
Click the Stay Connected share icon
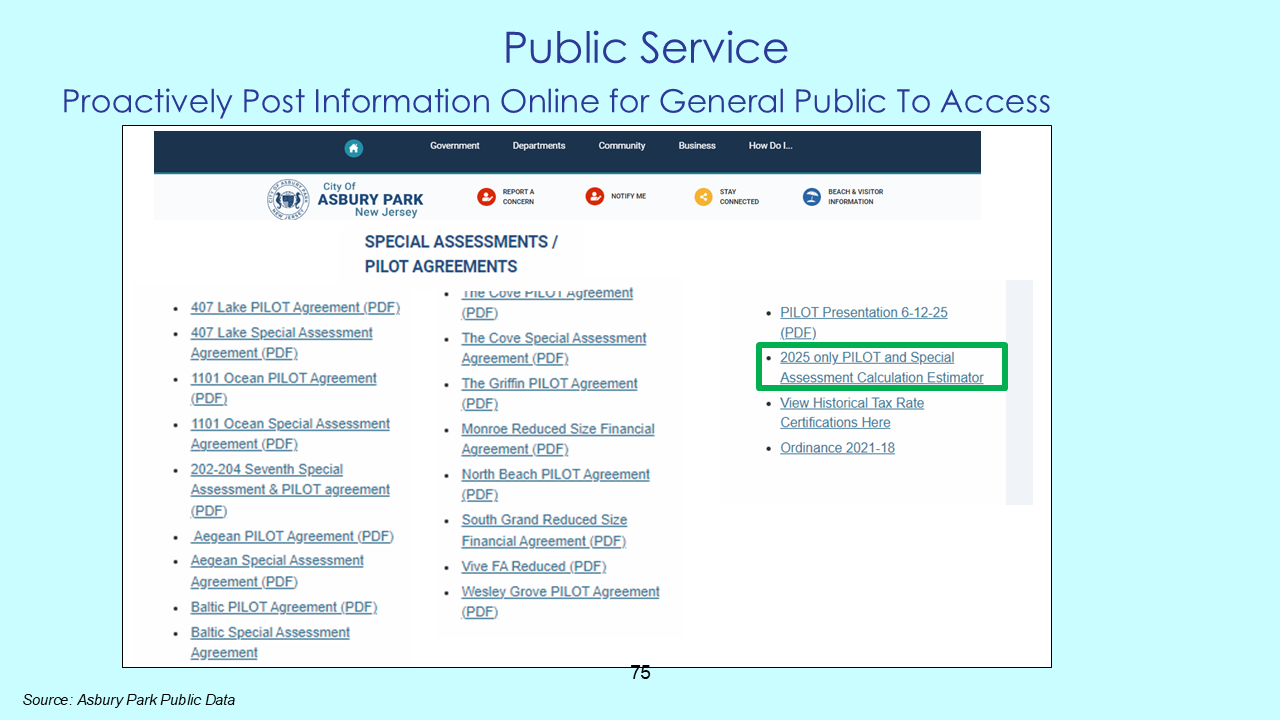(703, 197)
